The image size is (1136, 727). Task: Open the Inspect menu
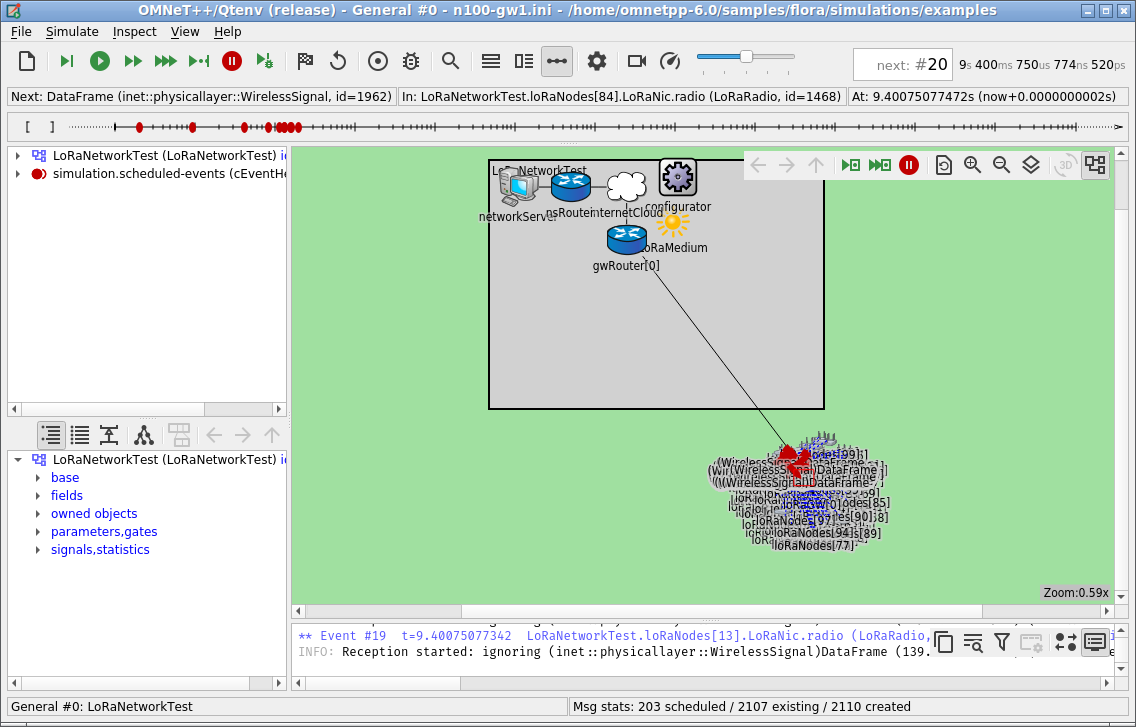pos(134,32)
